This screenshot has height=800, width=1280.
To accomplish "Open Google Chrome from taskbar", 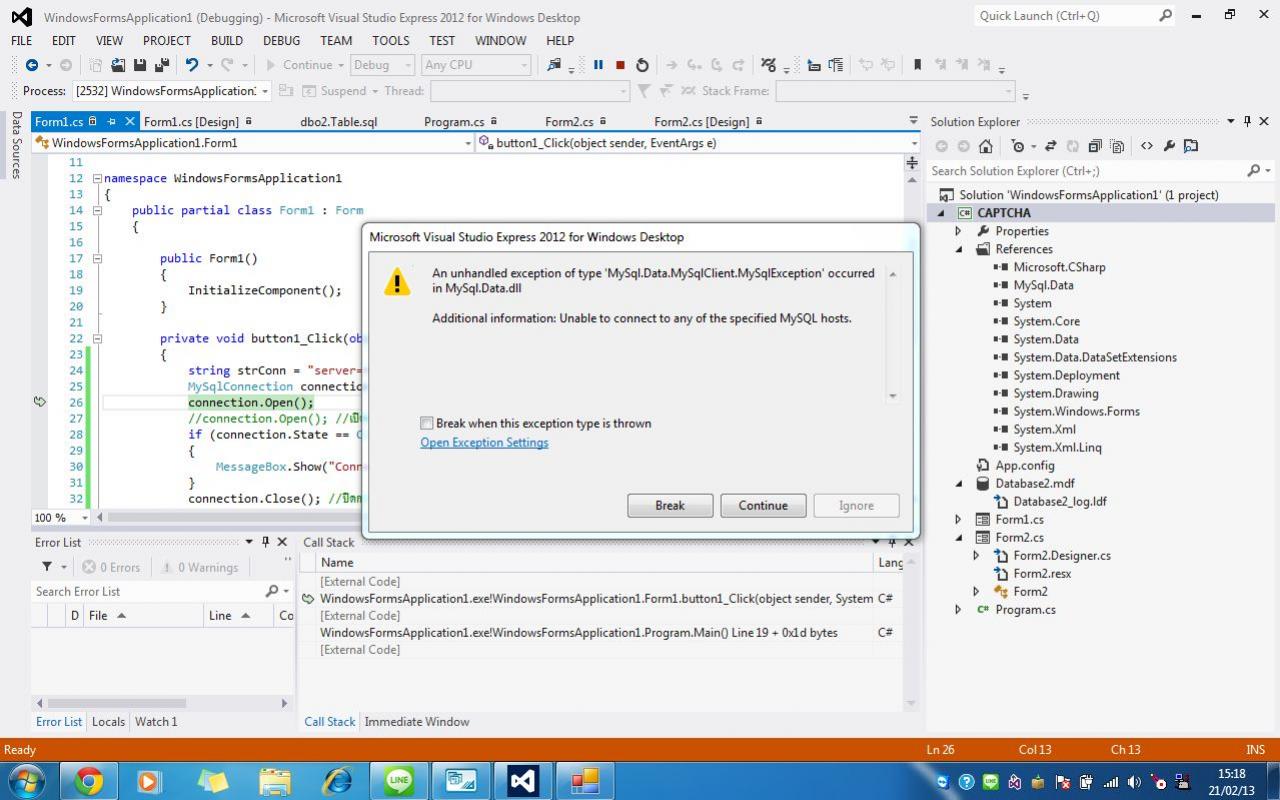I will tap(88, 780).
